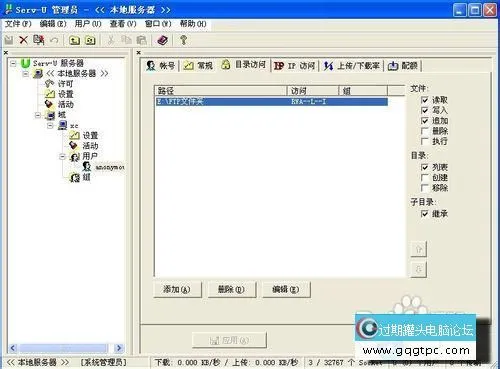This screenshot has width=500, height=369.
Task: Select the anonymous user in the tree
Action: [x=103, y=167]
